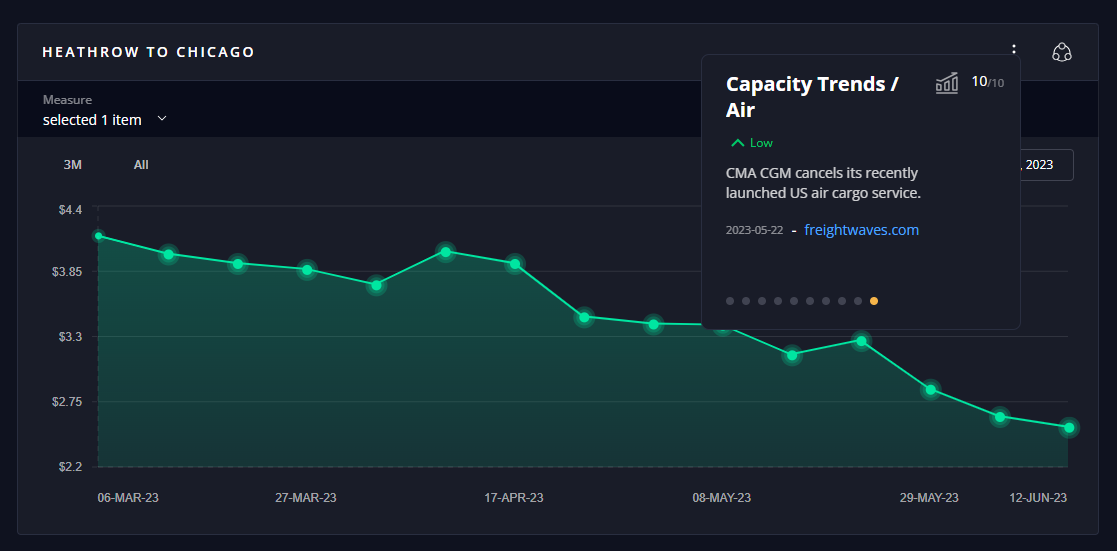Click the date field ending in 2023
This screenshot has width=1117, height=551.
pos(1046,165)
